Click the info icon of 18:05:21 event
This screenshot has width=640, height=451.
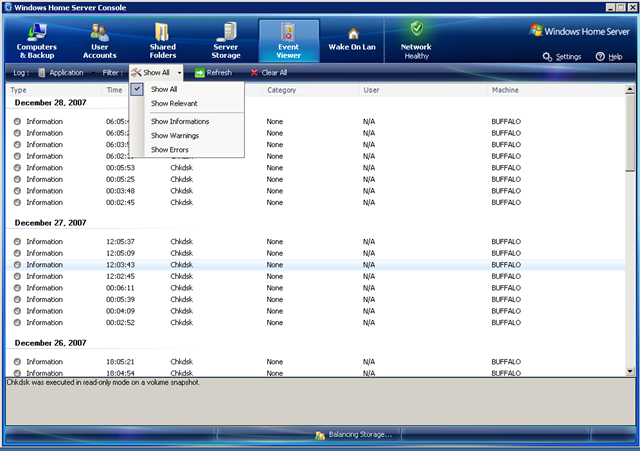[x=17, y=362]
